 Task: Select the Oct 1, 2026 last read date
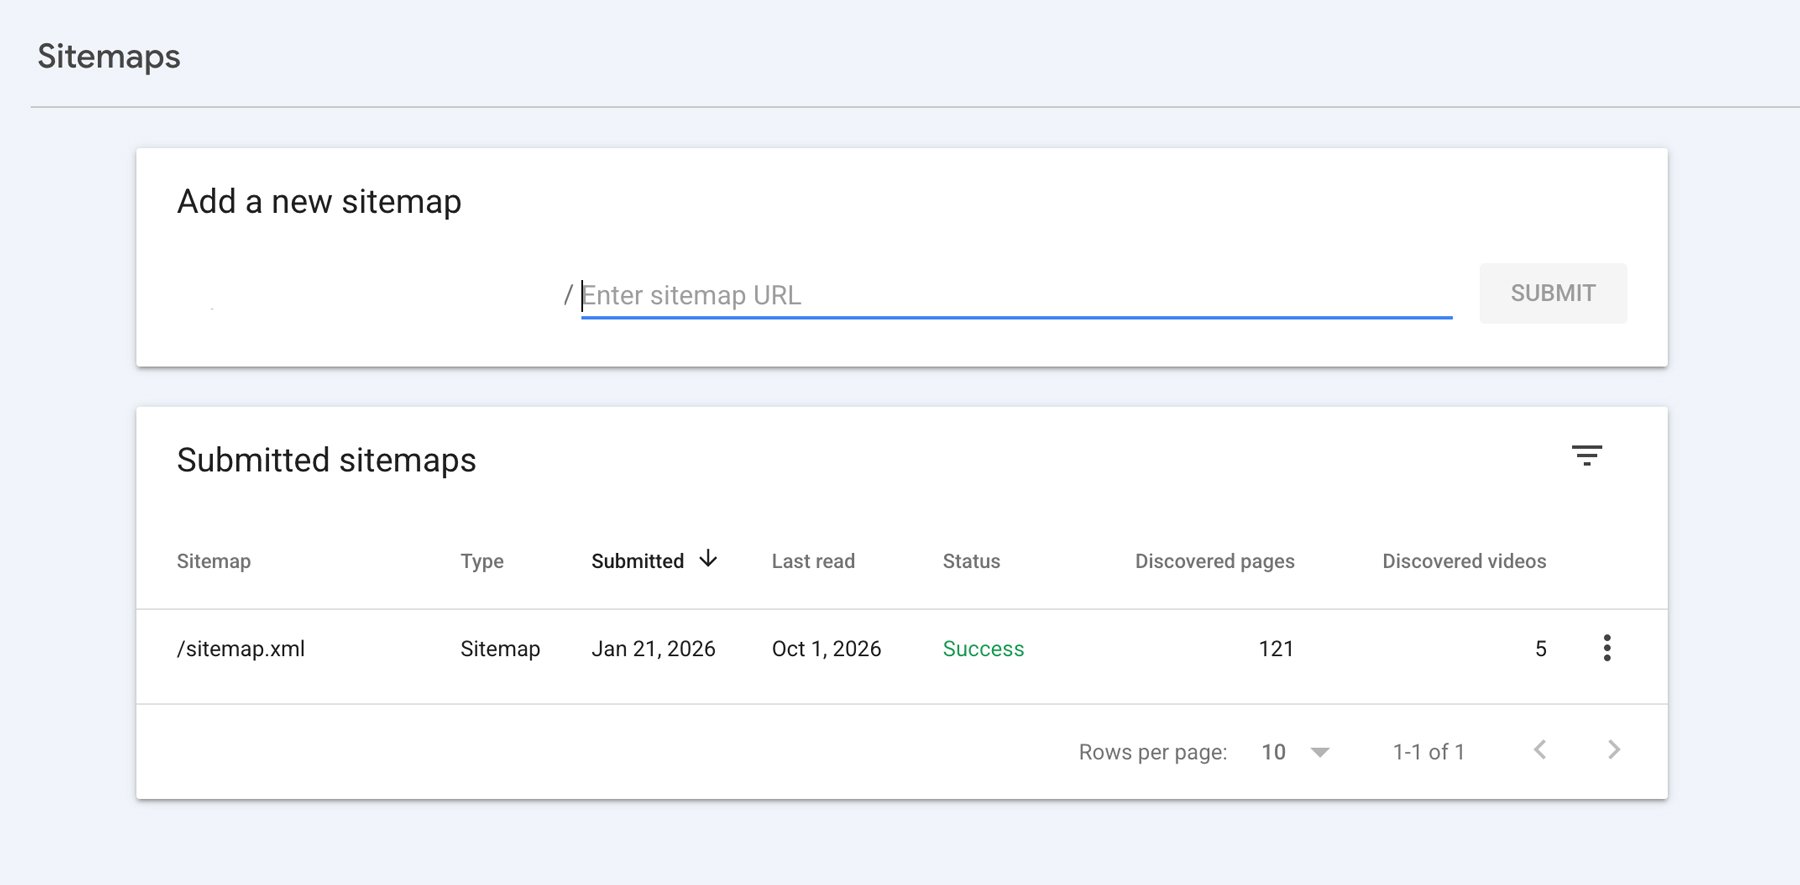pos(826,649)
